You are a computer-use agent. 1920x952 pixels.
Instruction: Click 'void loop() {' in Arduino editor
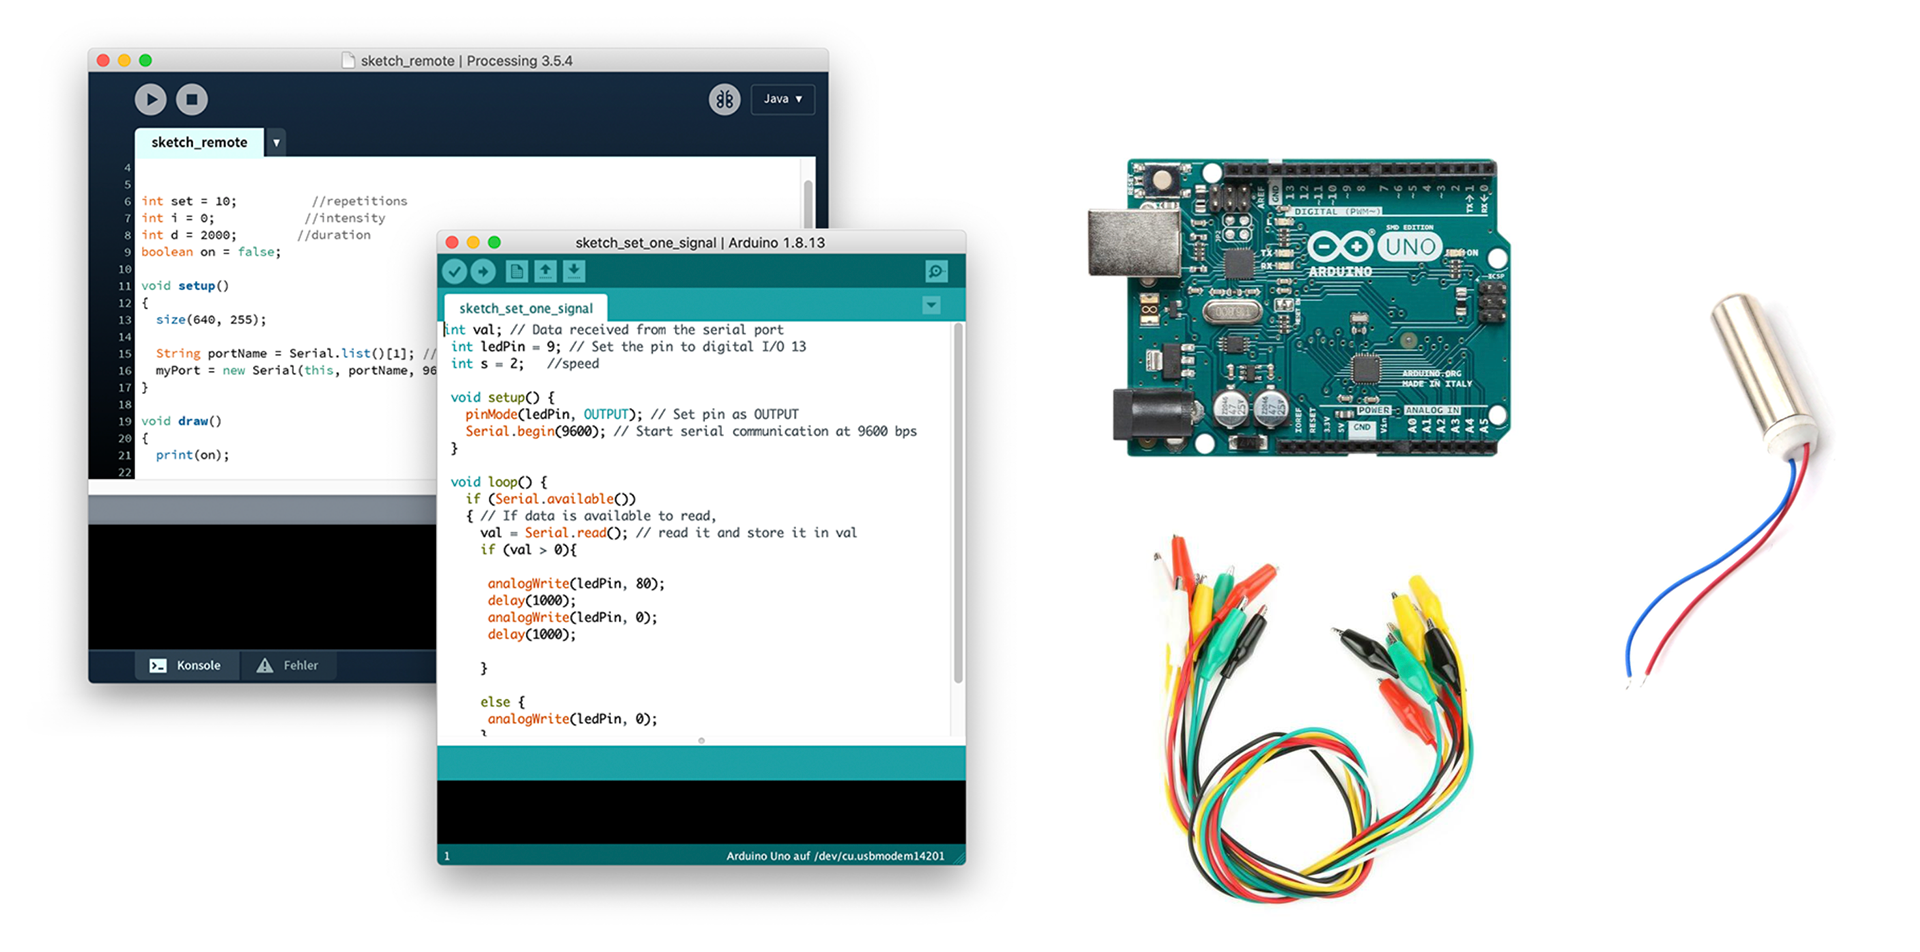499,482
